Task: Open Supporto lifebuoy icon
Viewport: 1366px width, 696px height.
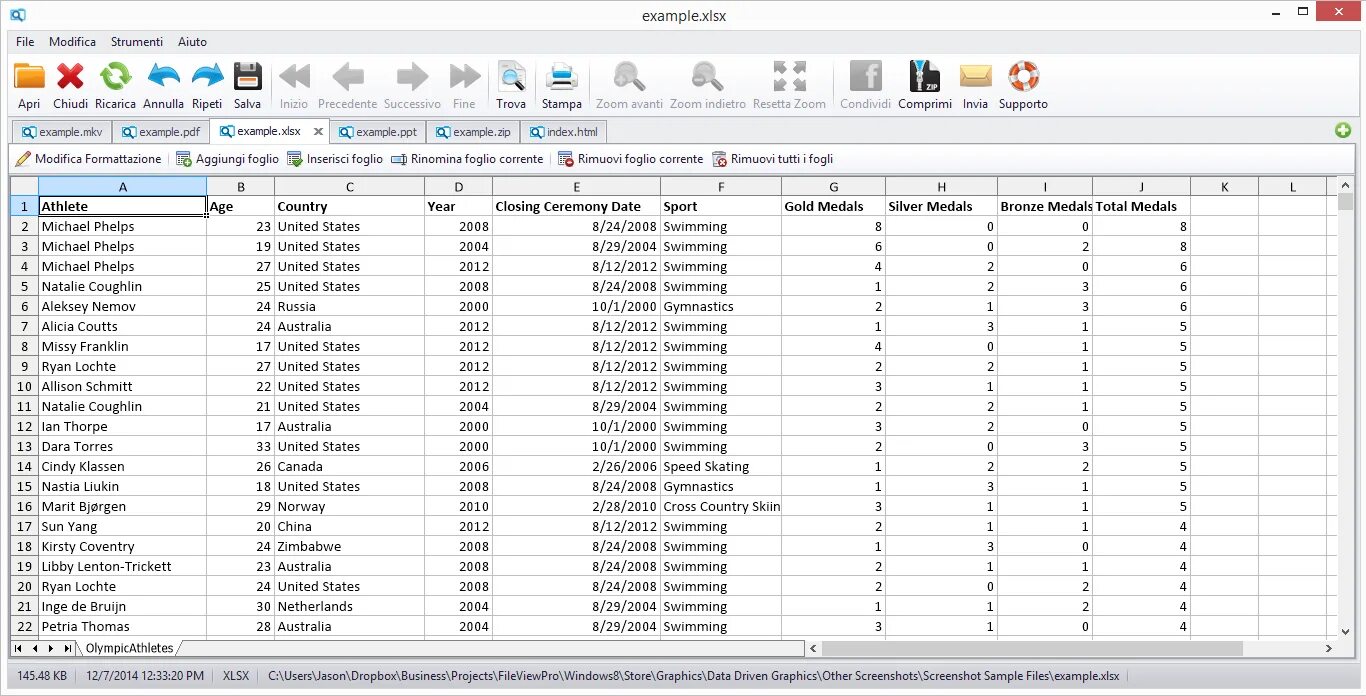Action: (1023, 76)
